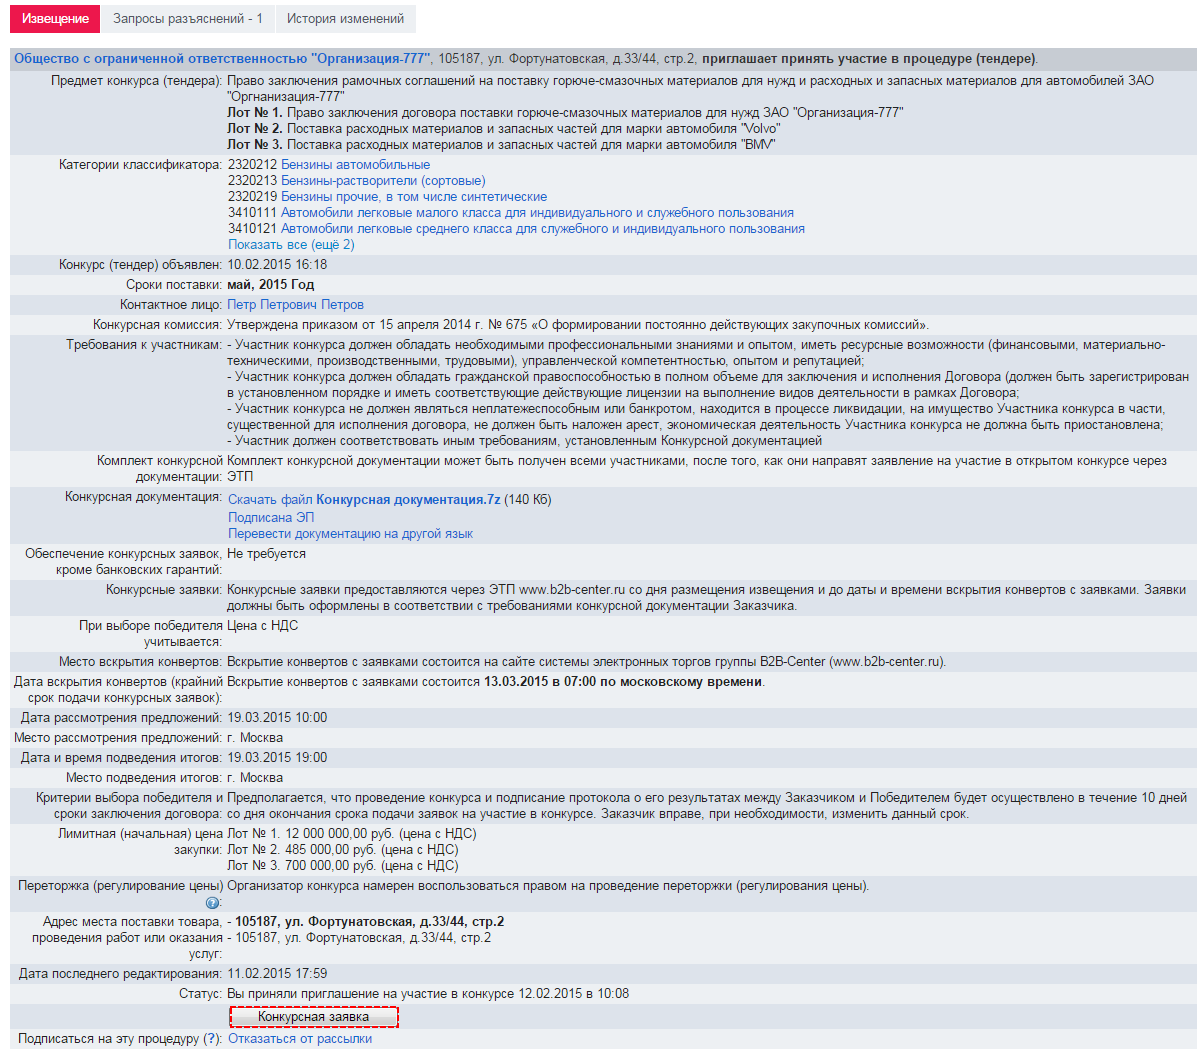Click the bold delivery term май, 2015 Год
This screenshot has width=1203, height=1053.
point(270,285)
